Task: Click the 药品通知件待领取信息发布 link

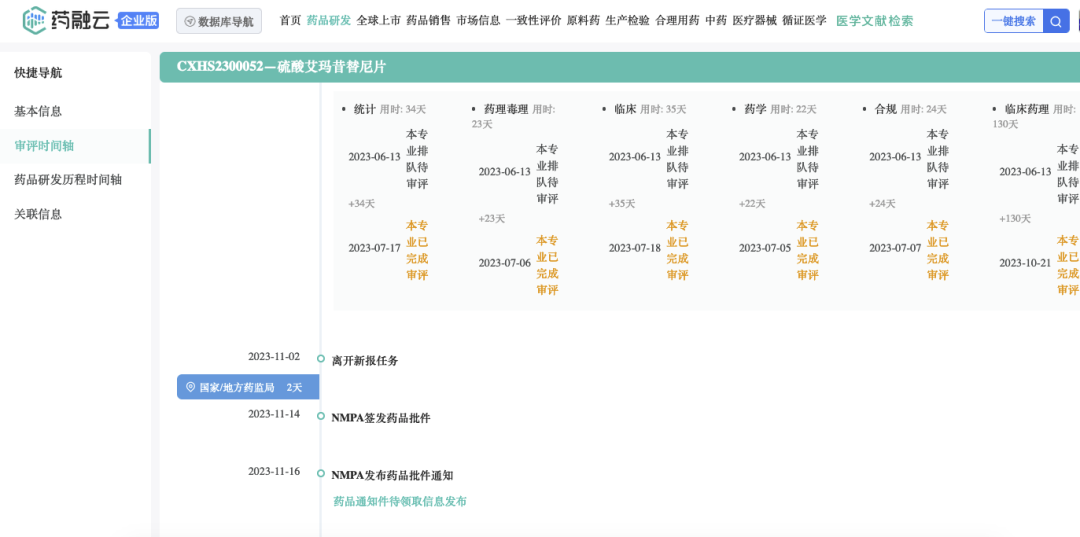Action: (x=399, y=502)
